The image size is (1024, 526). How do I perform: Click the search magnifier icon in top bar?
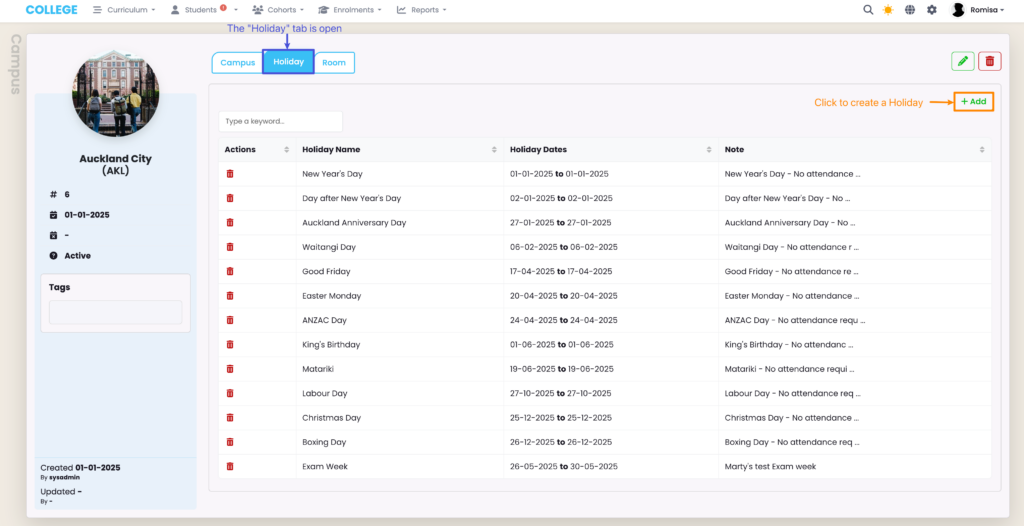(867, 10)
